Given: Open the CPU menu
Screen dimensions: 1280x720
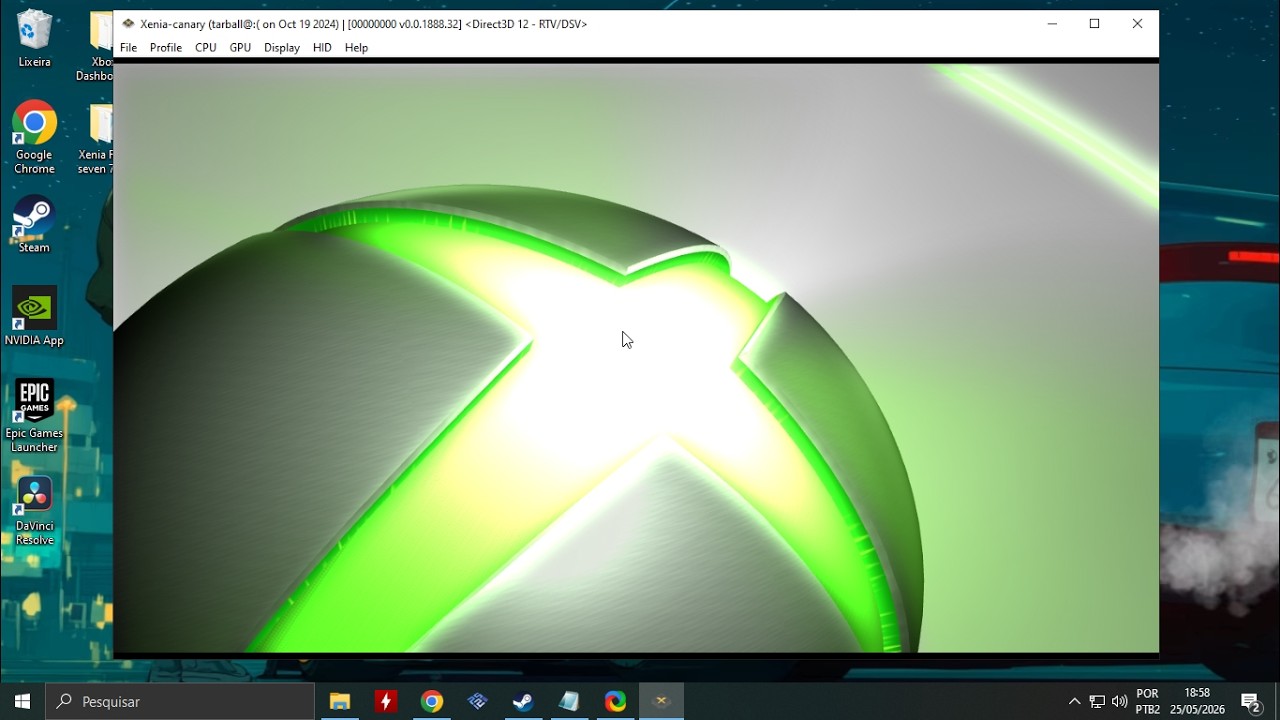Looking at the screenshot, I should [206, 47].
